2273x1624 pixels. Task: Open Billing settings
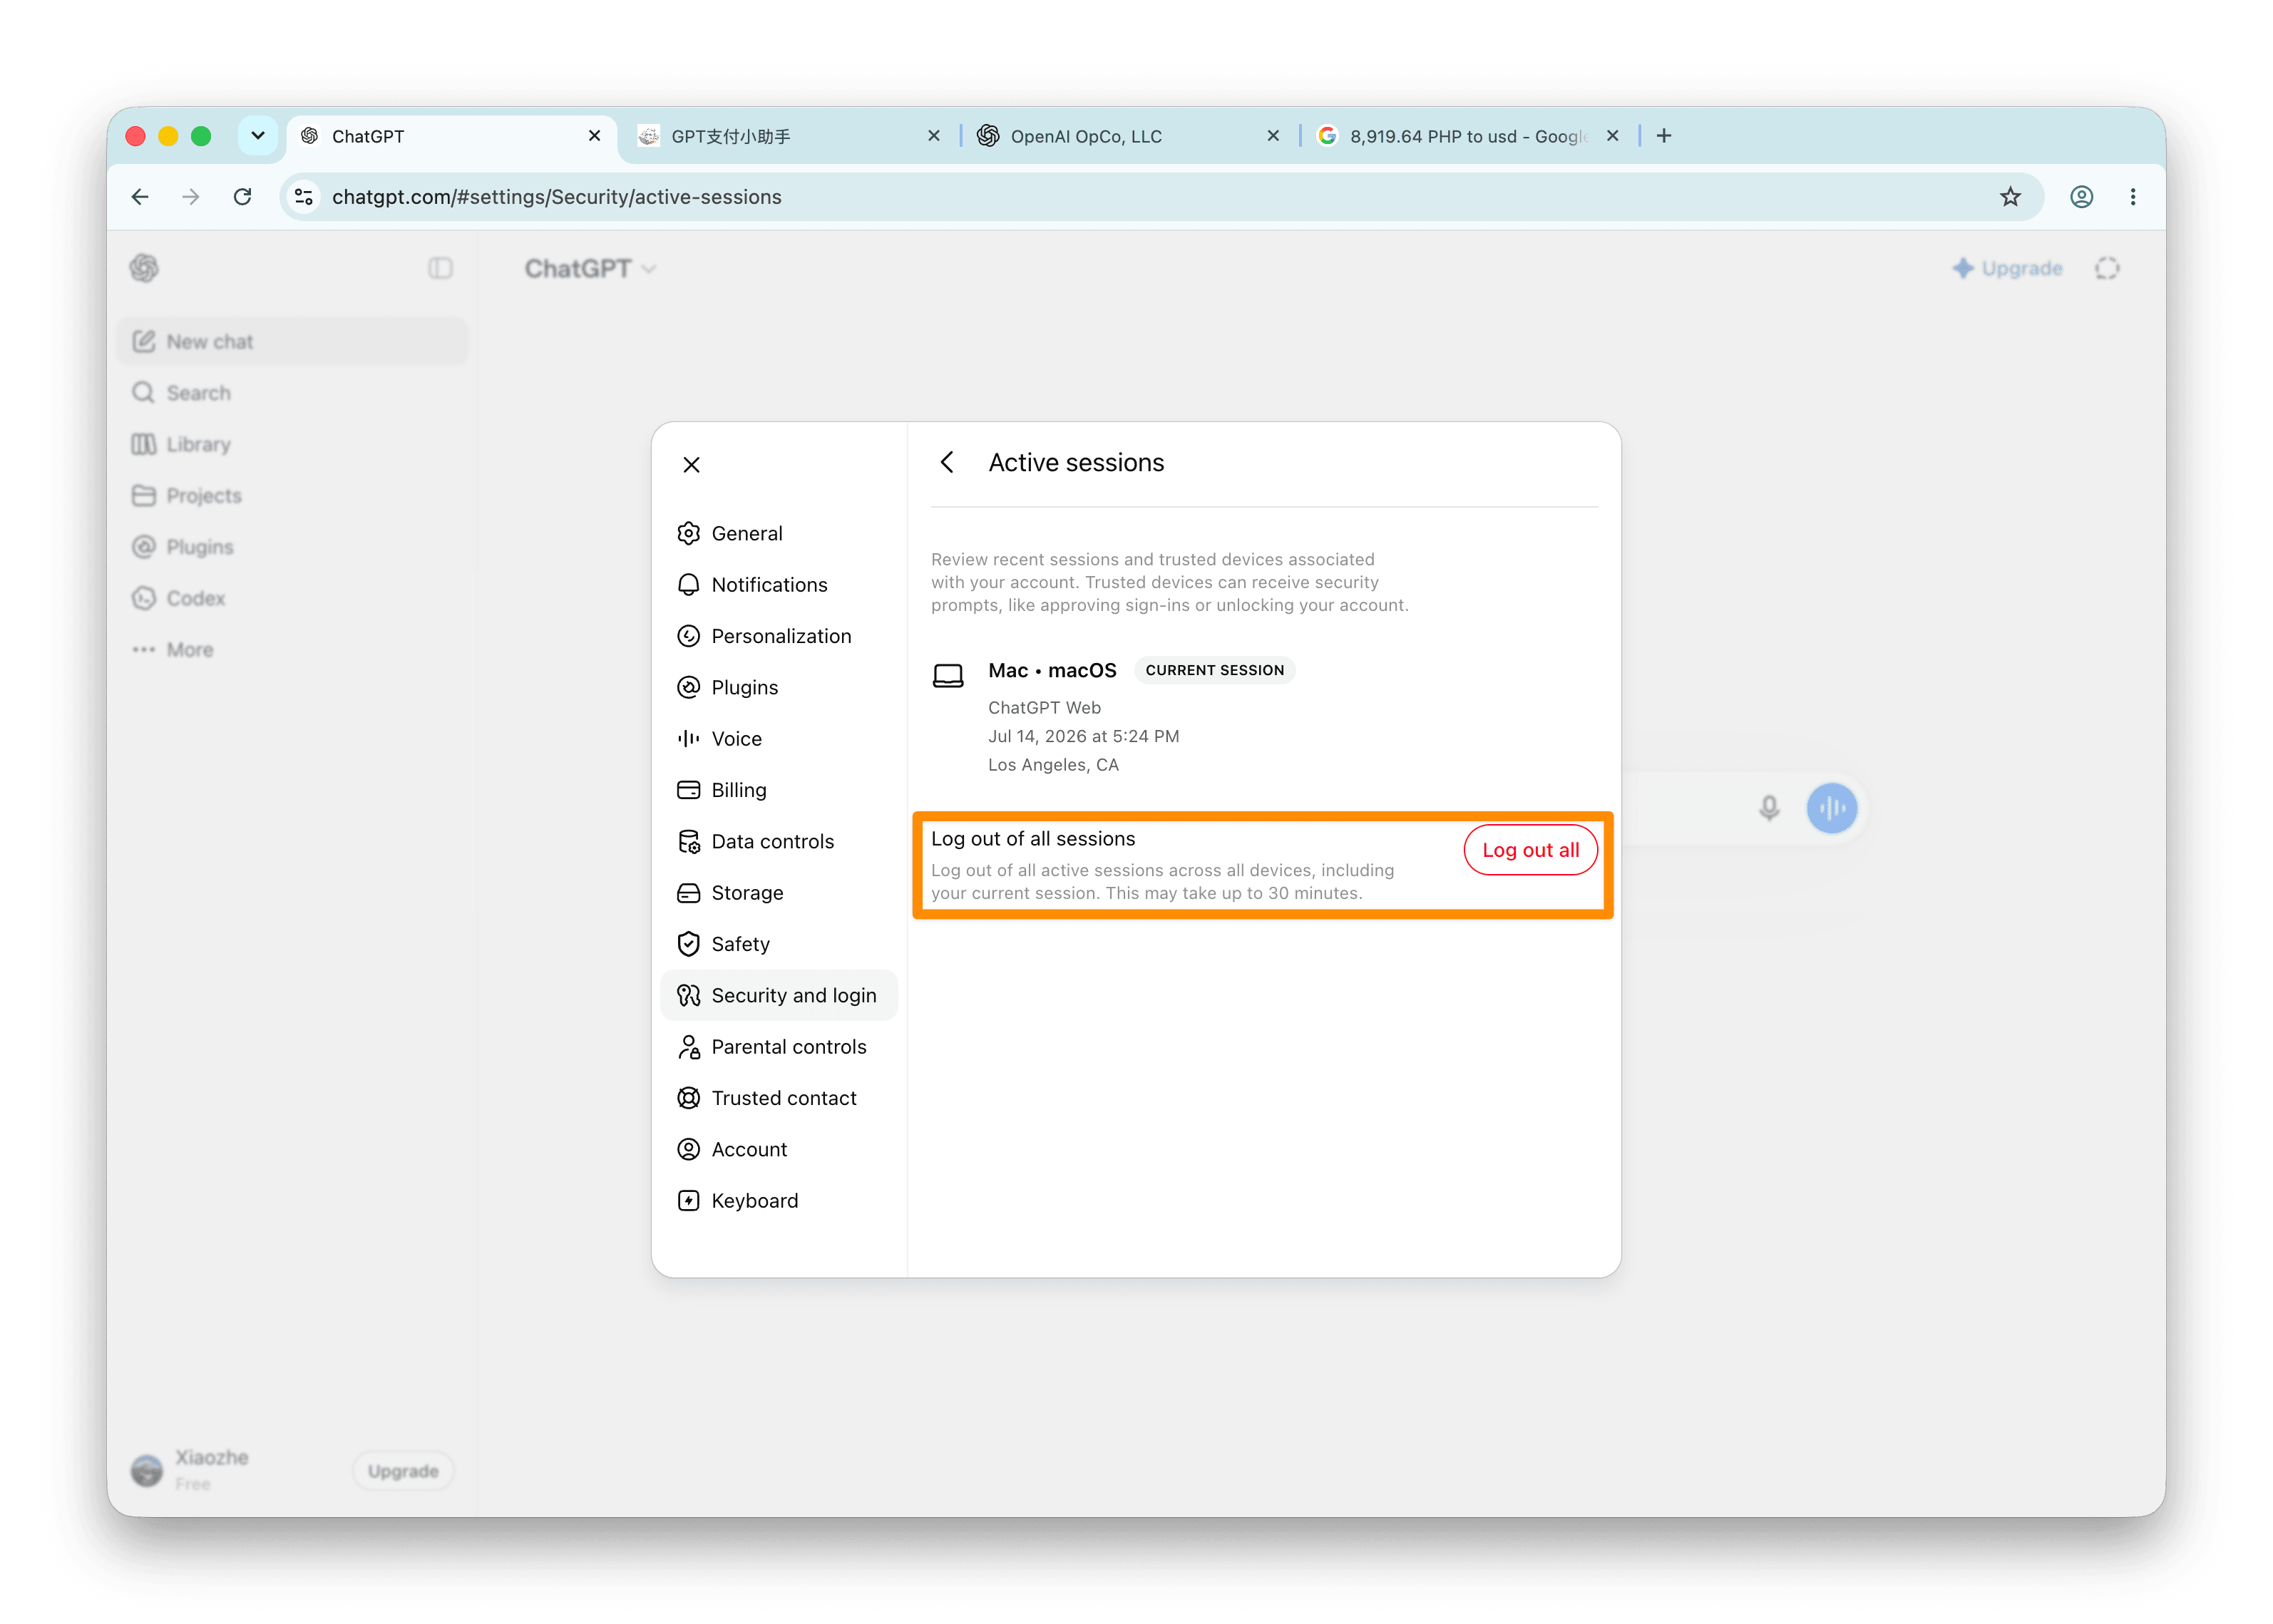(x=779, y=790)
